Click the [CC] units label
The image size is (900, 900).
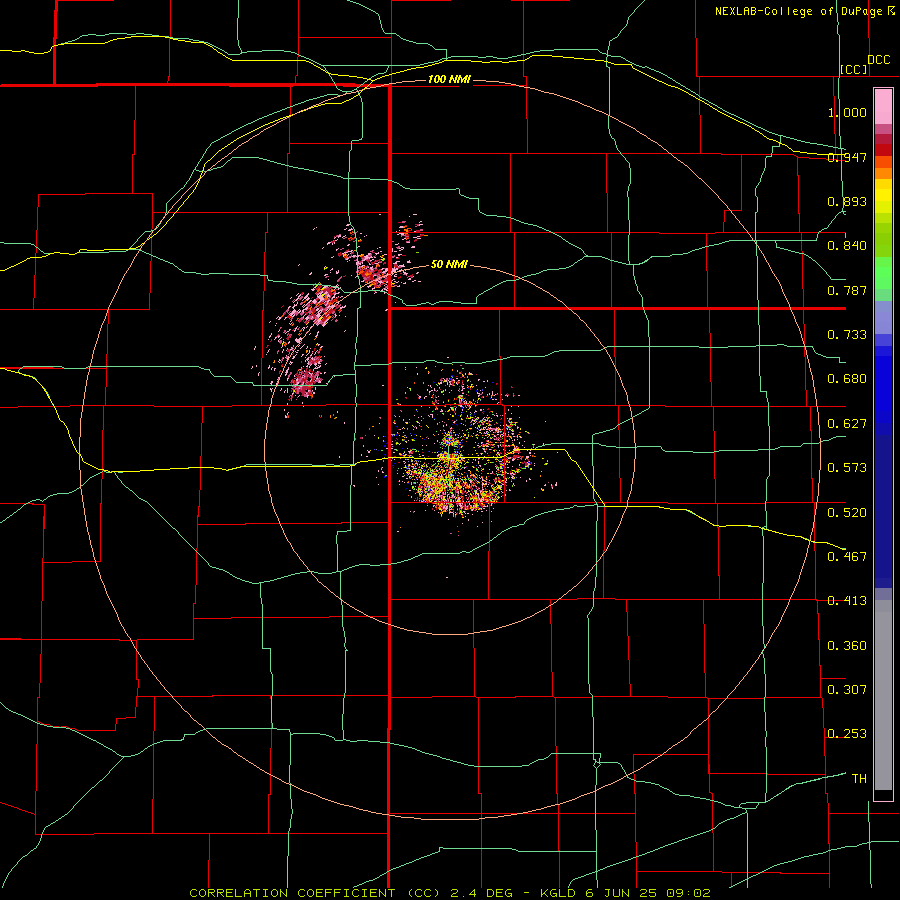point(854,69)
